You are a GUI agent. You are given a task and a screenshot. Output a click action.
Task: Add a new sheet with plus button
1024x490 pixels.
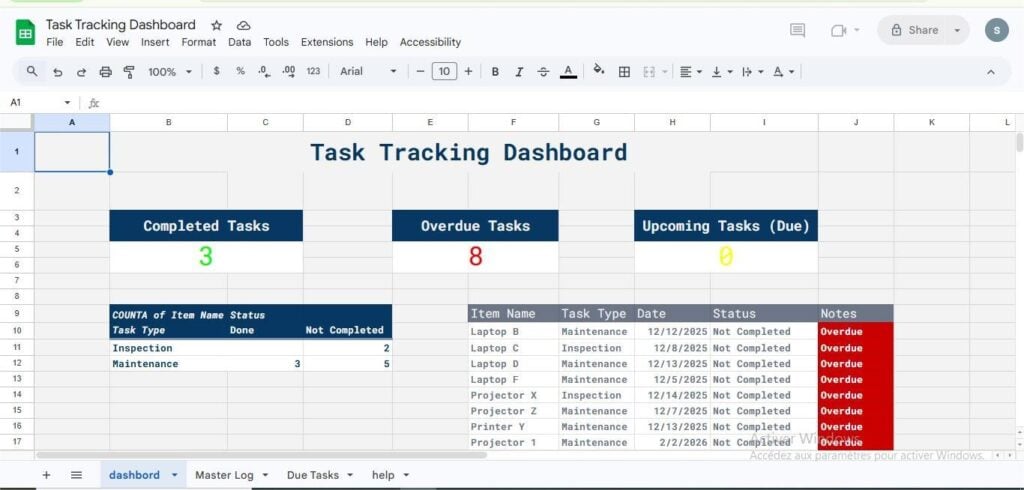[x=46, y=475]
